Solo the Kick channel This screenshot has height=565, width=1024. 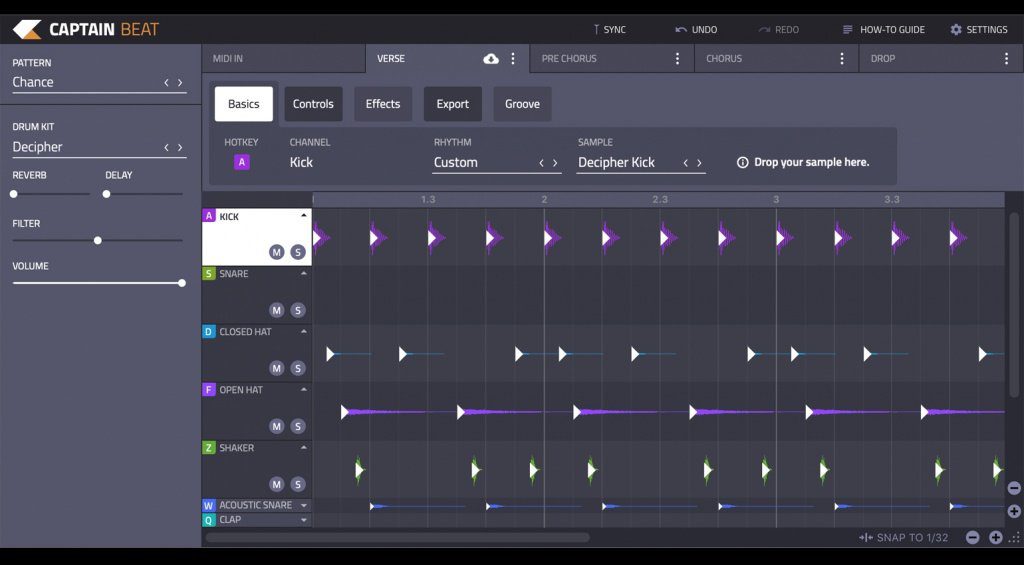click(x=298, y=252)
